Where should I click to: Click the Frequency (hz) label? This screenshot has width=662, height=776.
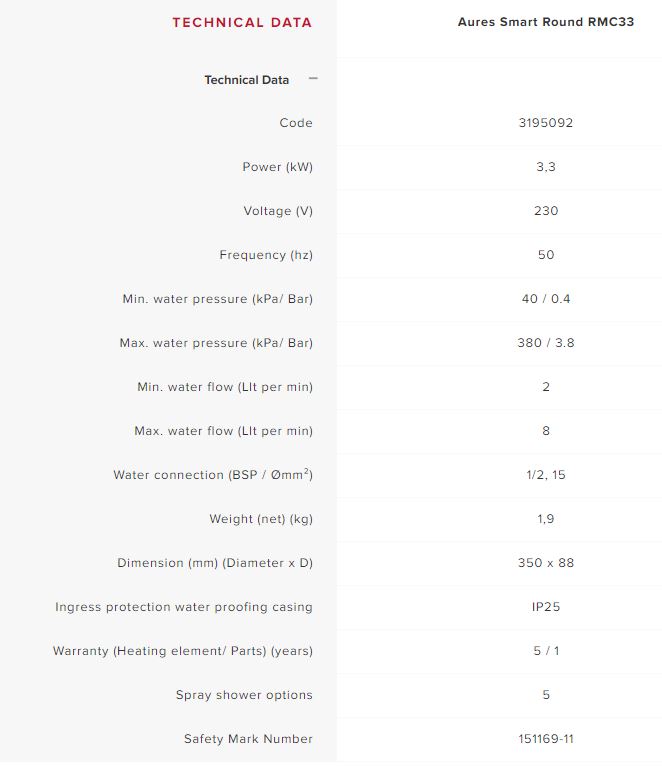(x=266, y=255)
